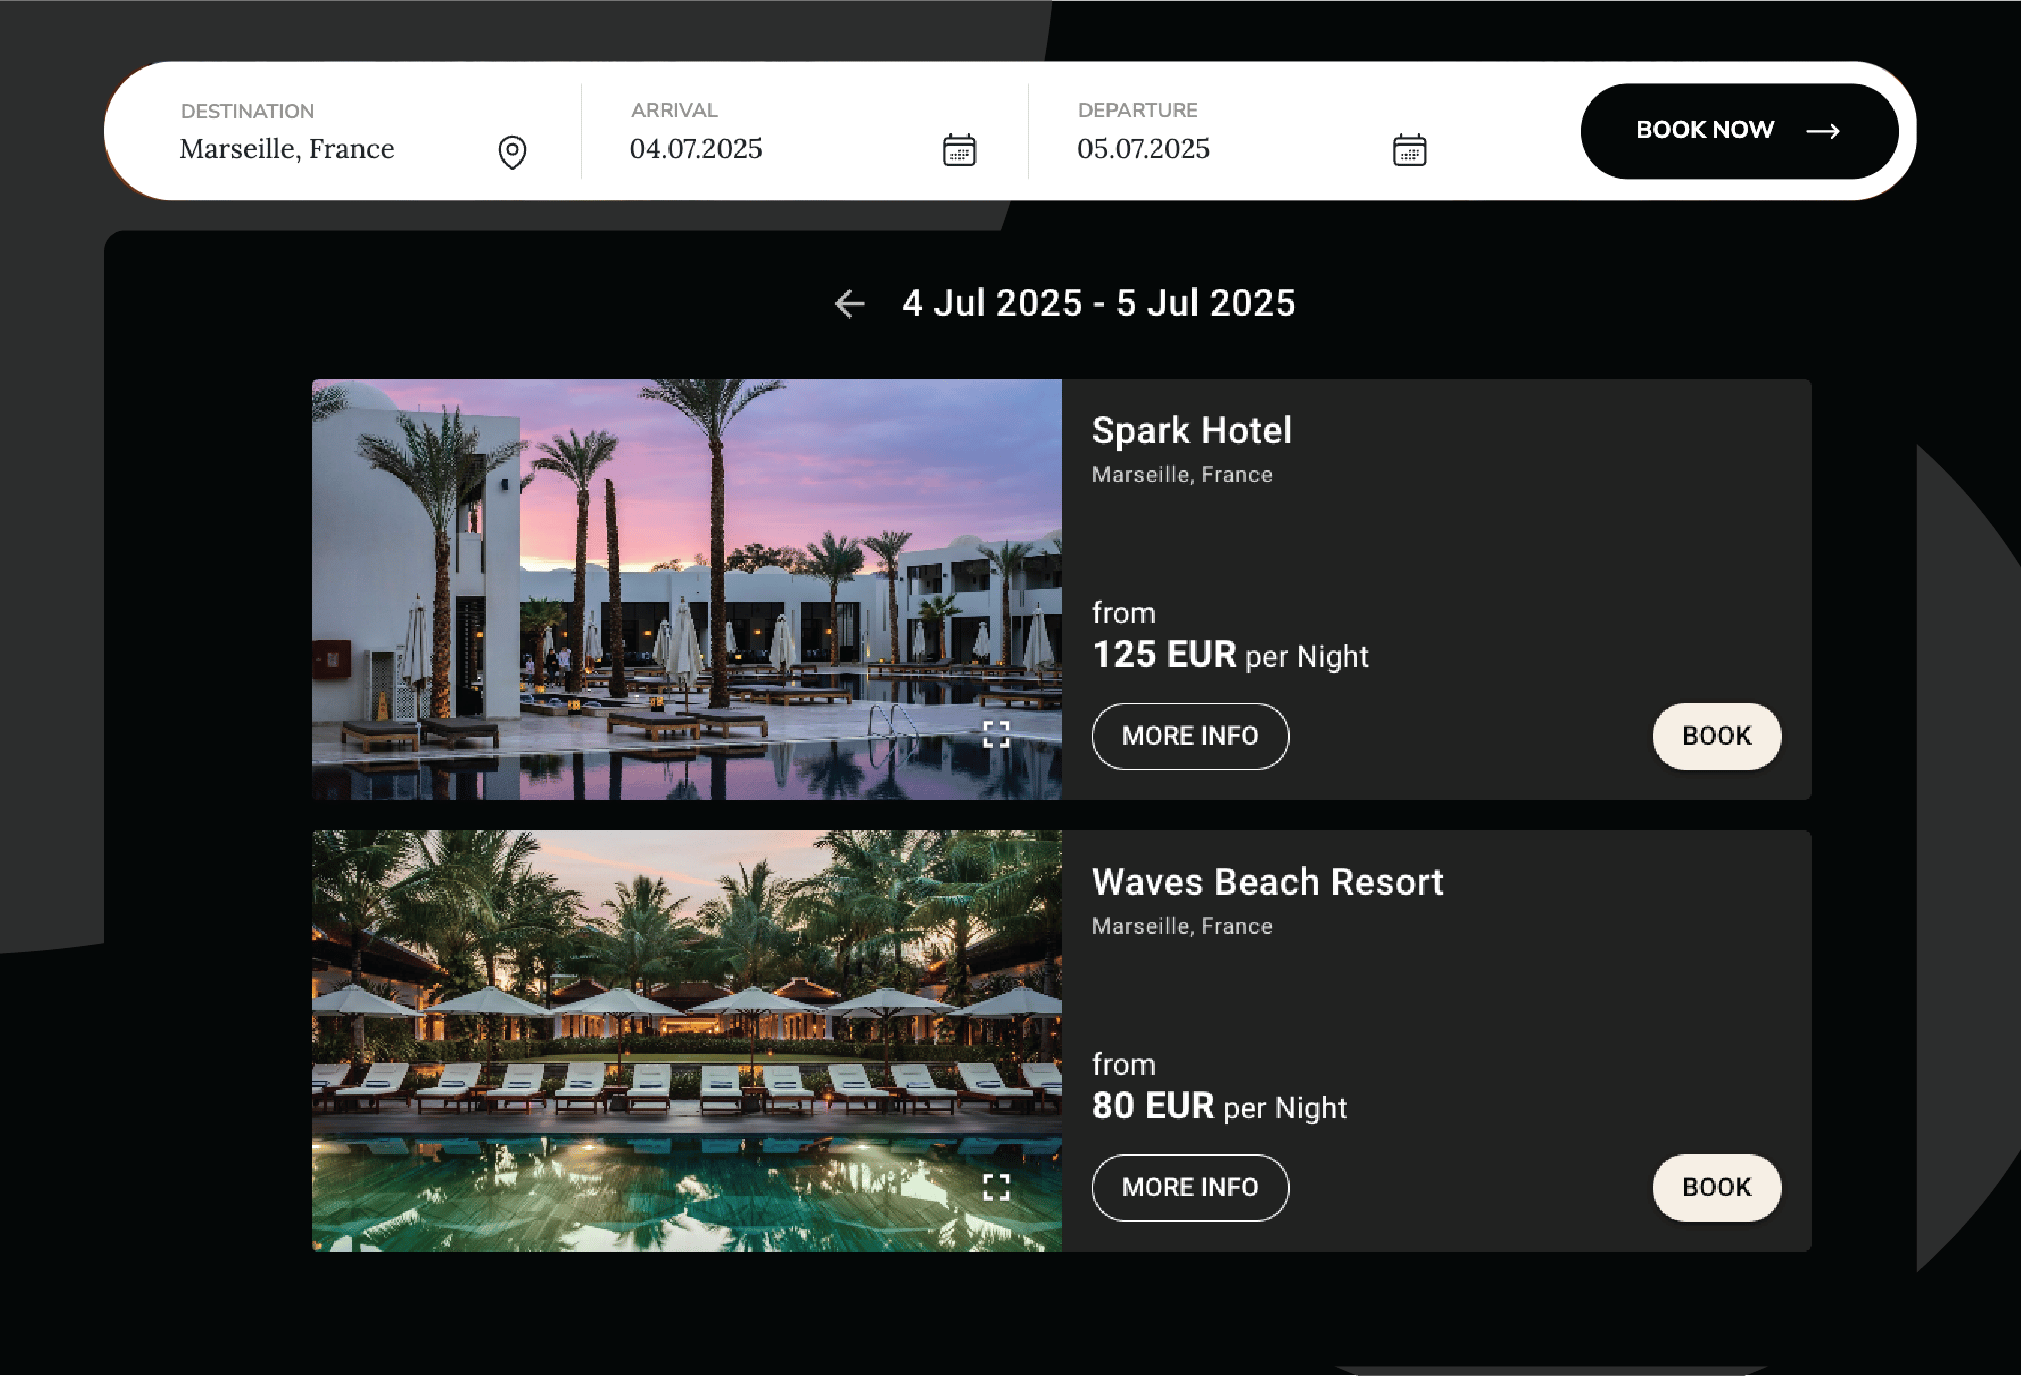This screenshot has height=1376, width=2021.
Task: Open More Info for Spark Hotel
Action: tap(1190, 736)
